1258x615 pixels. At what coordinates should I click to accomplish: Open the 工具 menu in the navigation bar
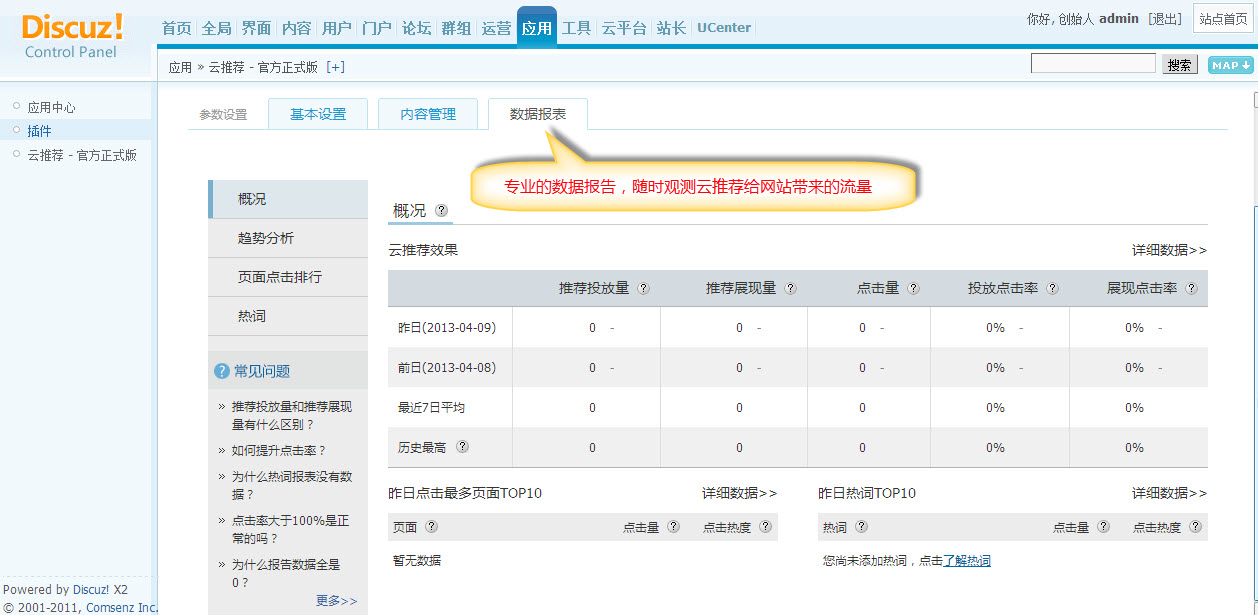click(577, 27)
